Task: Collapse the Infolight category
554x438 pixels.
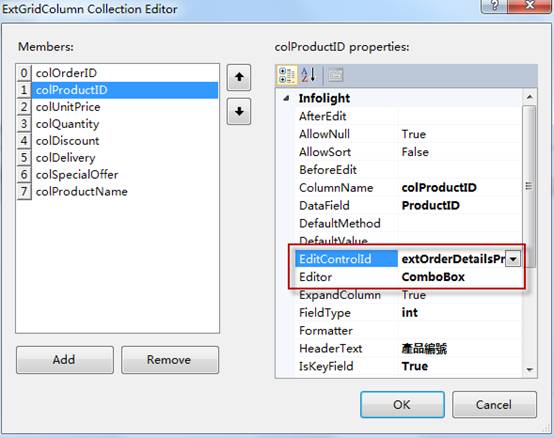Action: coord(286,98)
